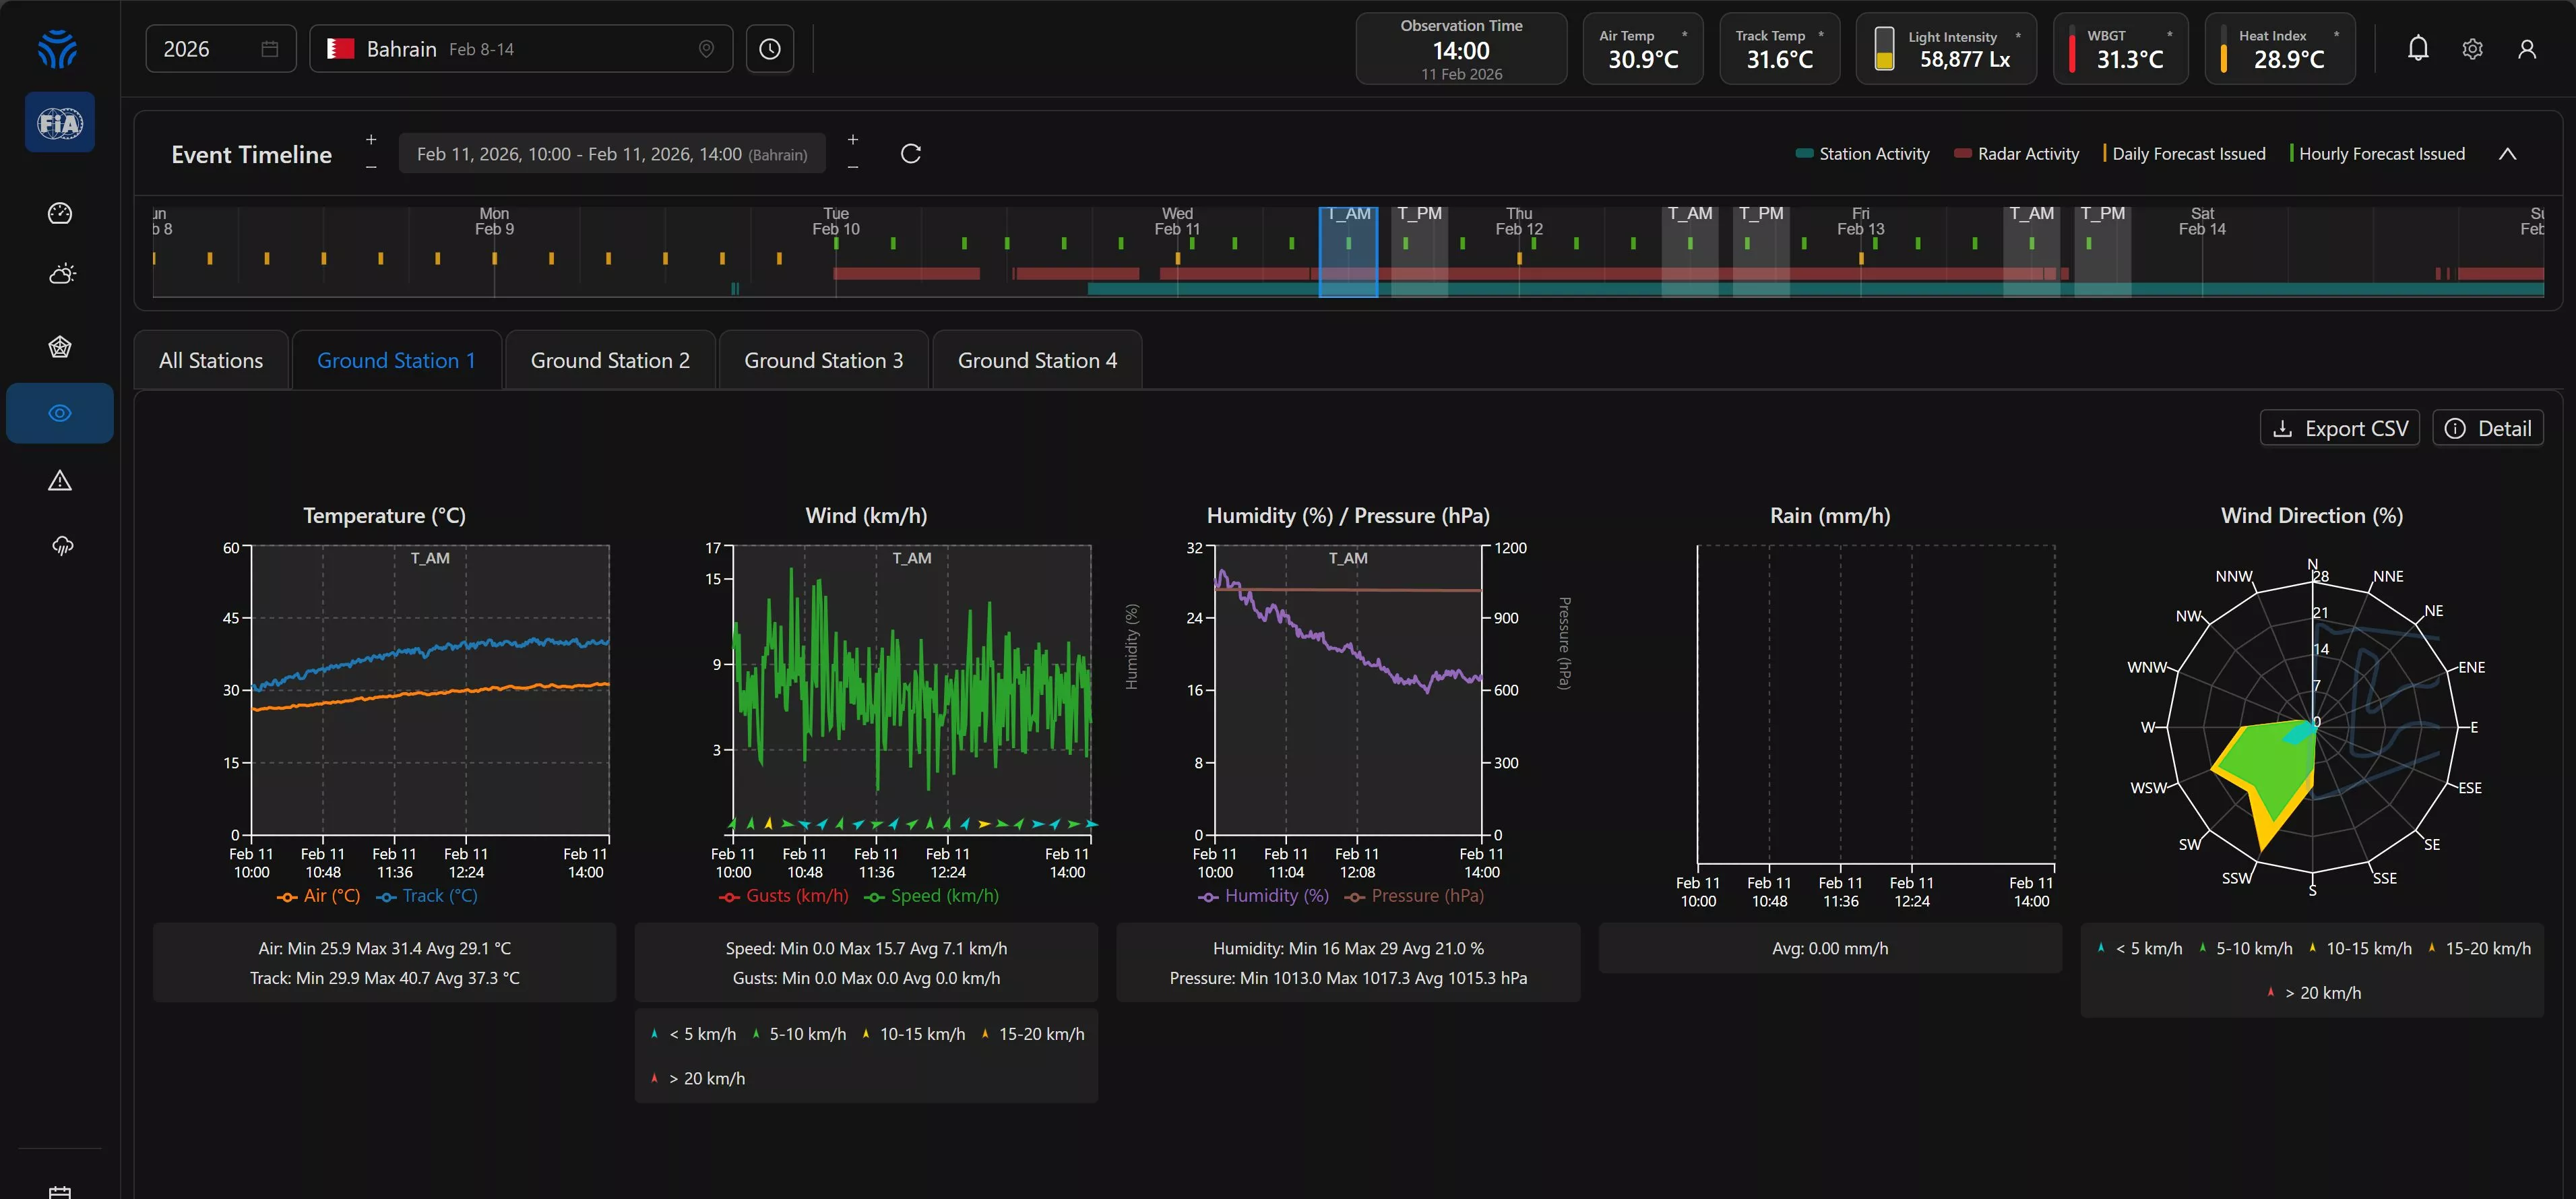The image size is (2576, 1199).
Task: Click the Track Temp 31.6°C card
Action: (x=1779, y=49)
